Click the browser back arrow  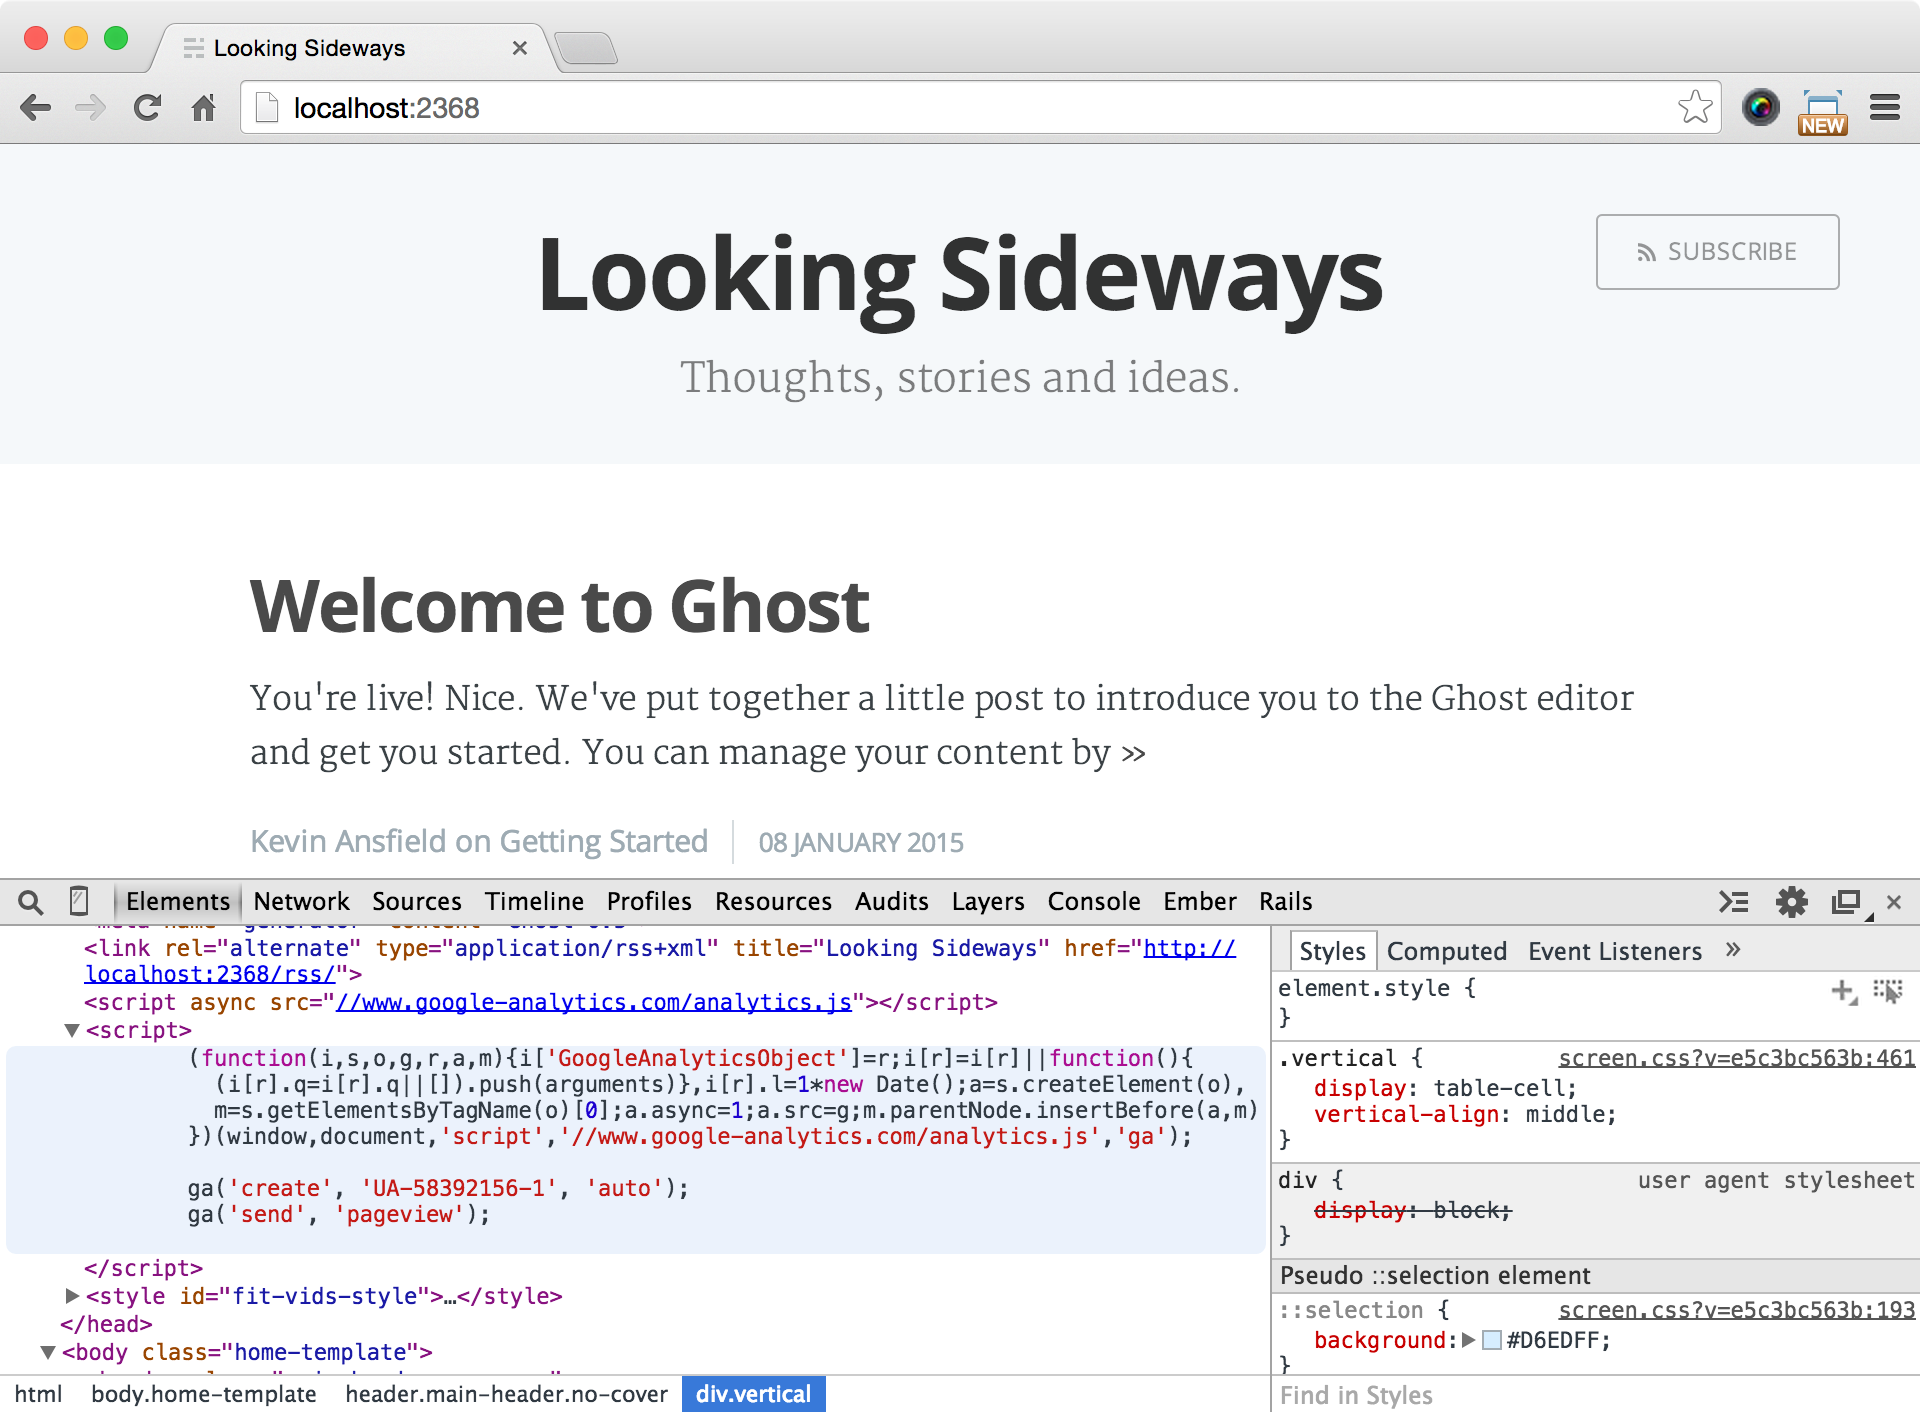click(x=36, y=108)
